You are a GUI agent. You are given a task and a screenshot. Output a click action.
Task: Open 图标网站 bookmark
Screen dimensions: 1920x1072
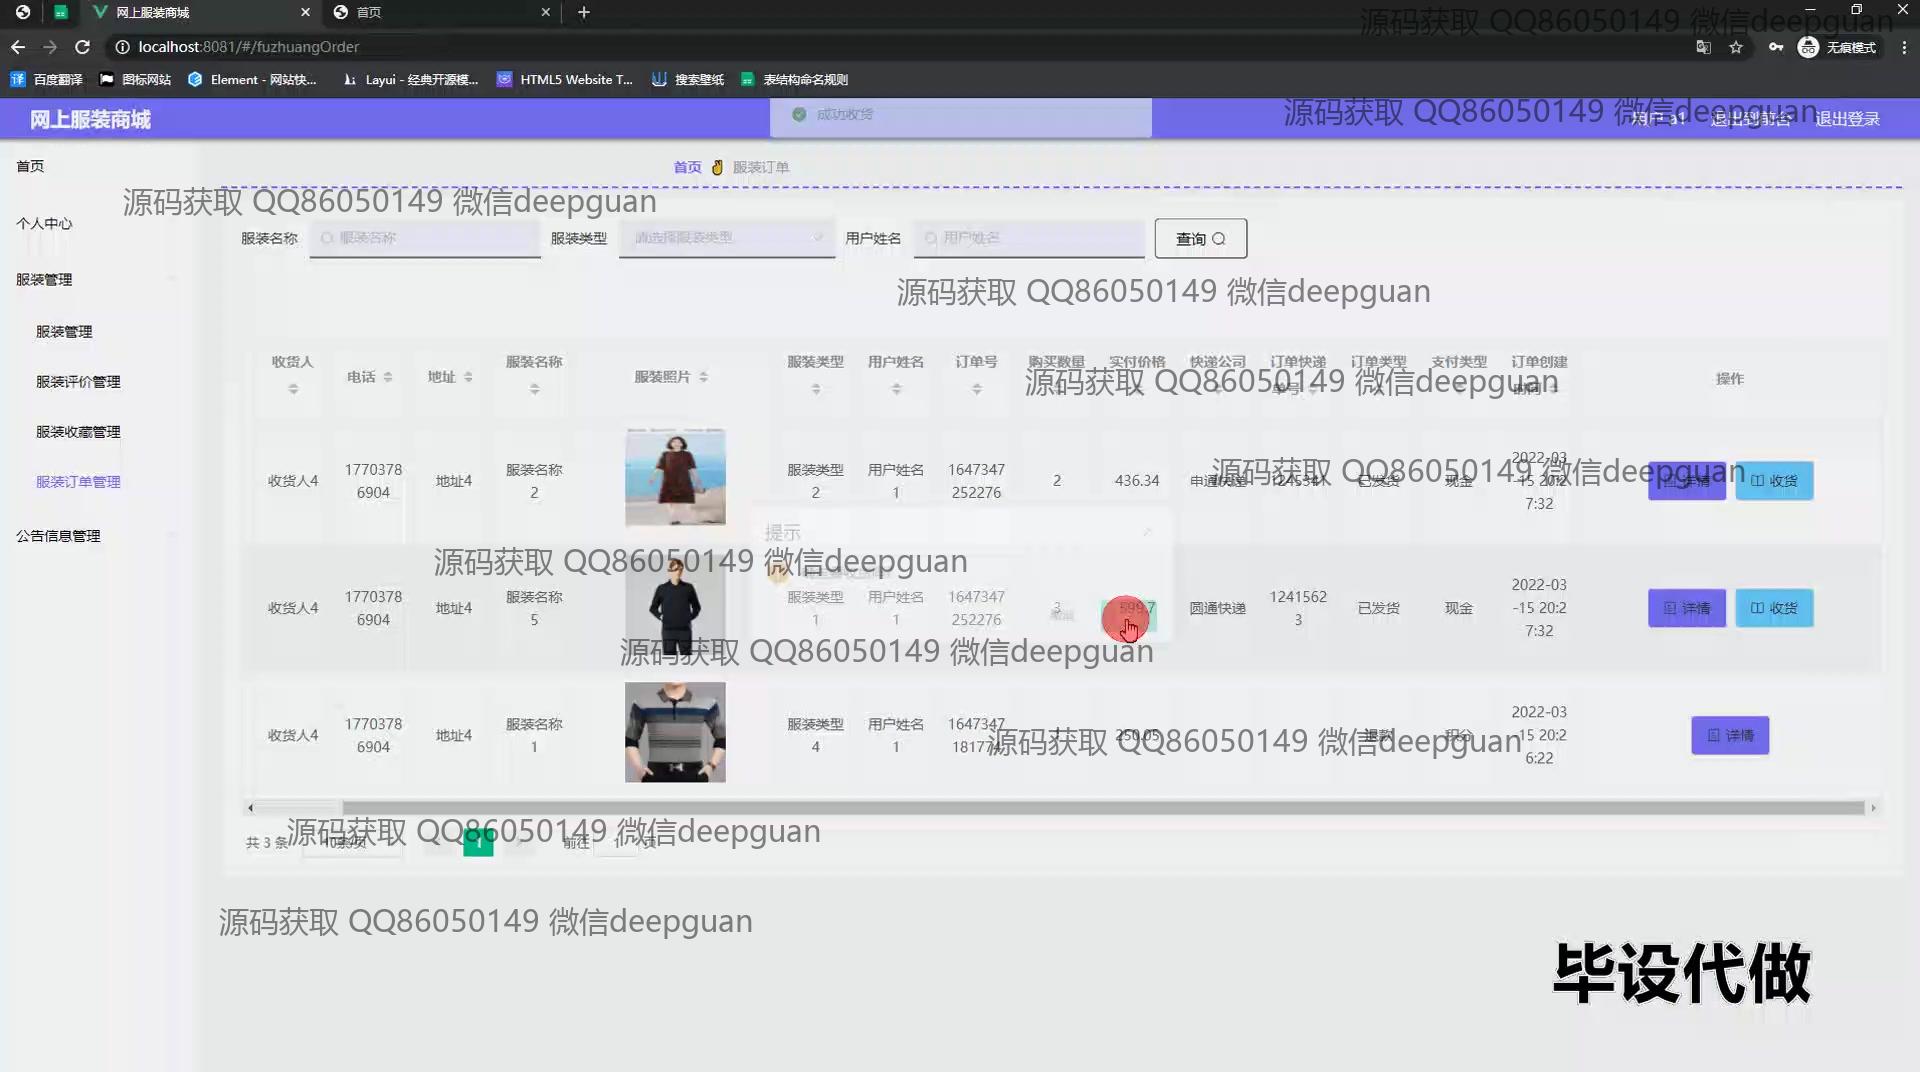[135, 79]
